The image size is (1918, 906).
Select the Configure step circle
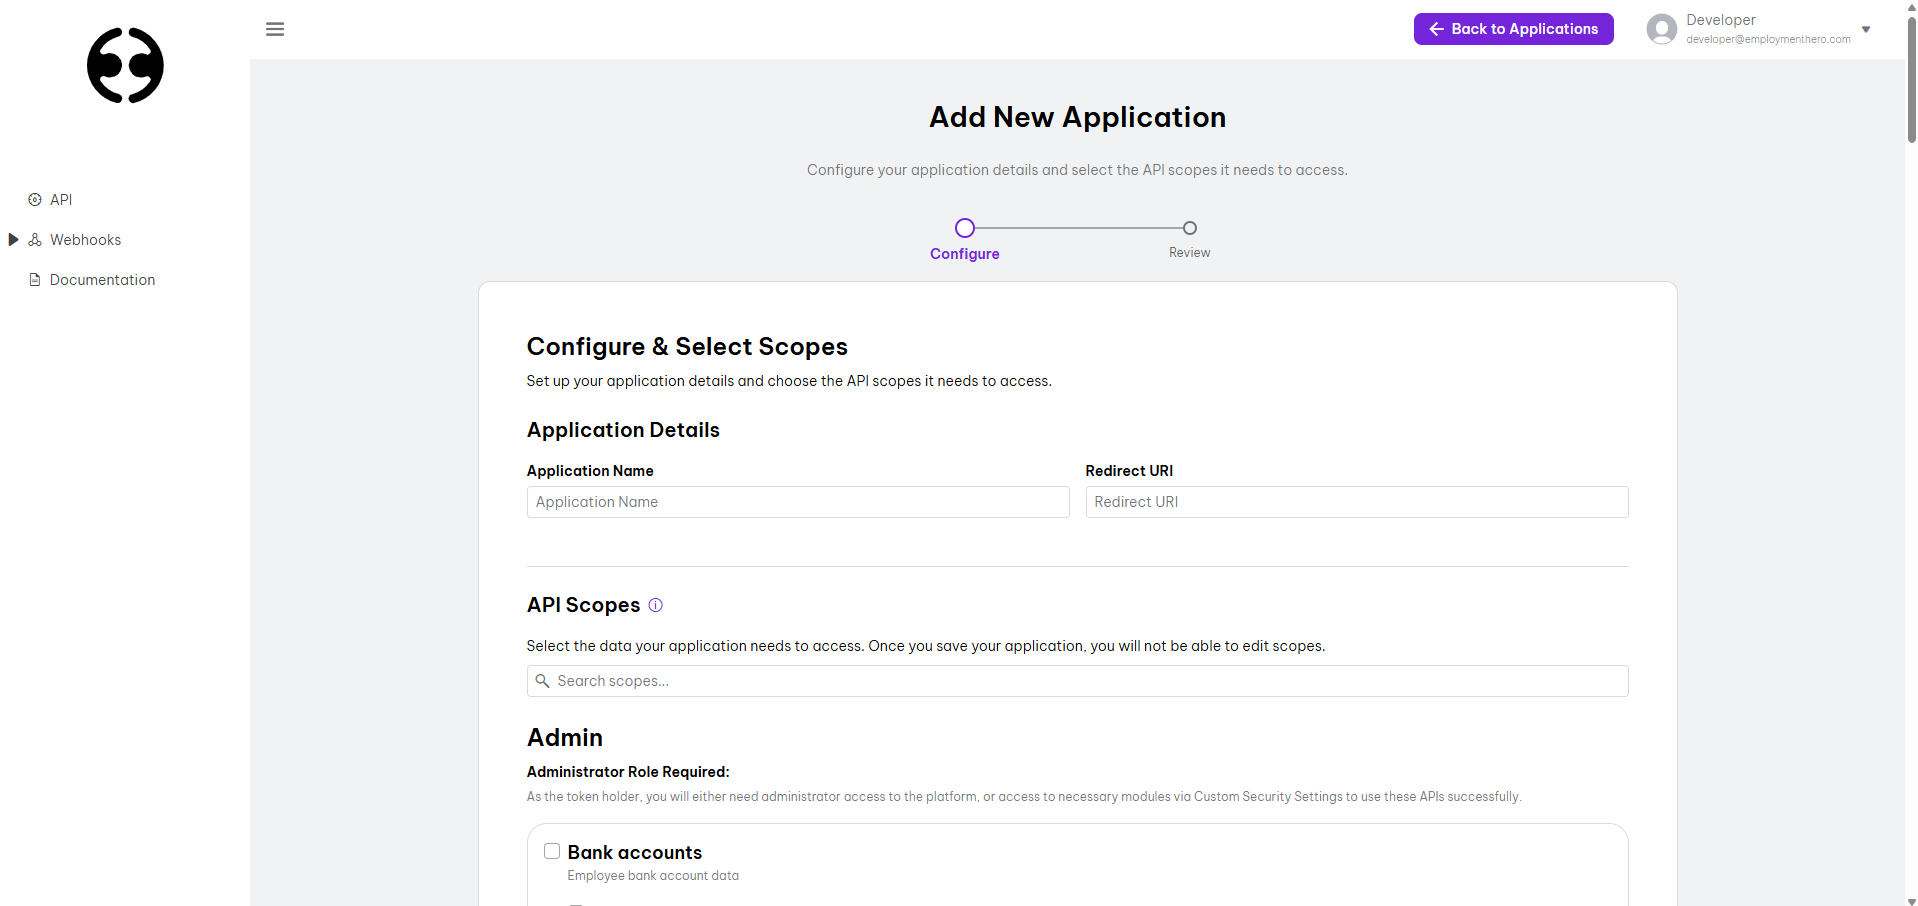tap(963, 228)
